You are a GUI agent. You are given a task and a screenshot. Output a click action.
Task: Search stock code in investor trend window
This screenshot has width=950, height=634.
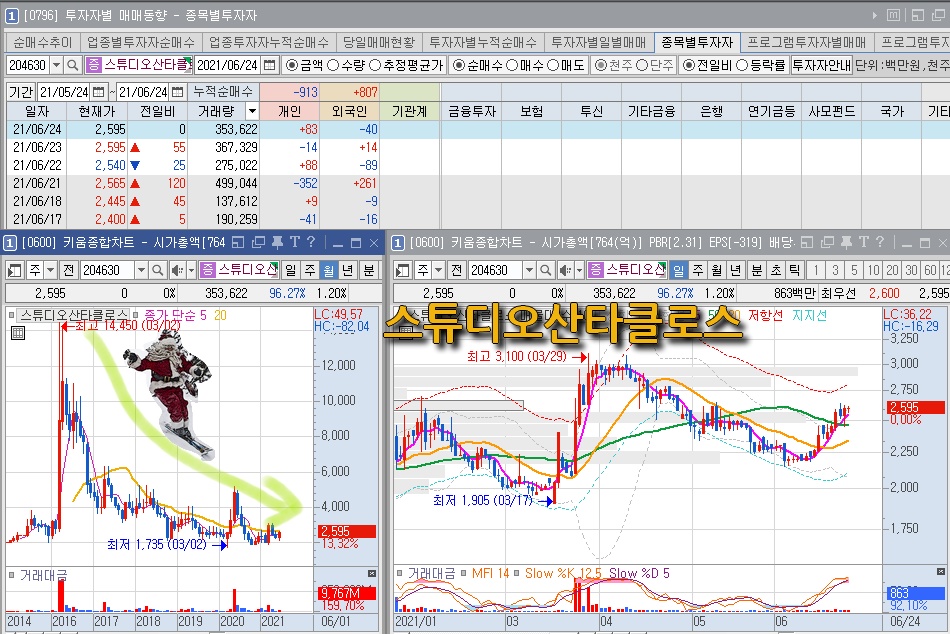tap(72, 65)
